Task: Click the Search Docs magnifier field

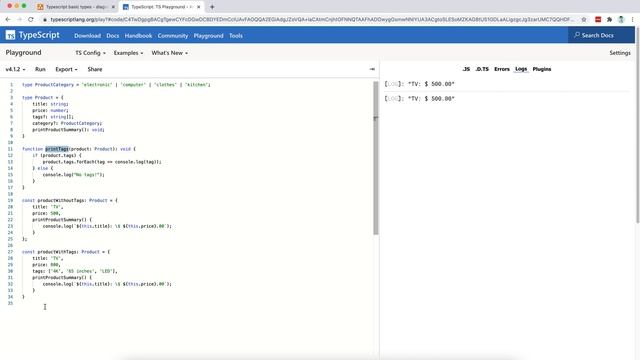Action: [x=601, y=36]
